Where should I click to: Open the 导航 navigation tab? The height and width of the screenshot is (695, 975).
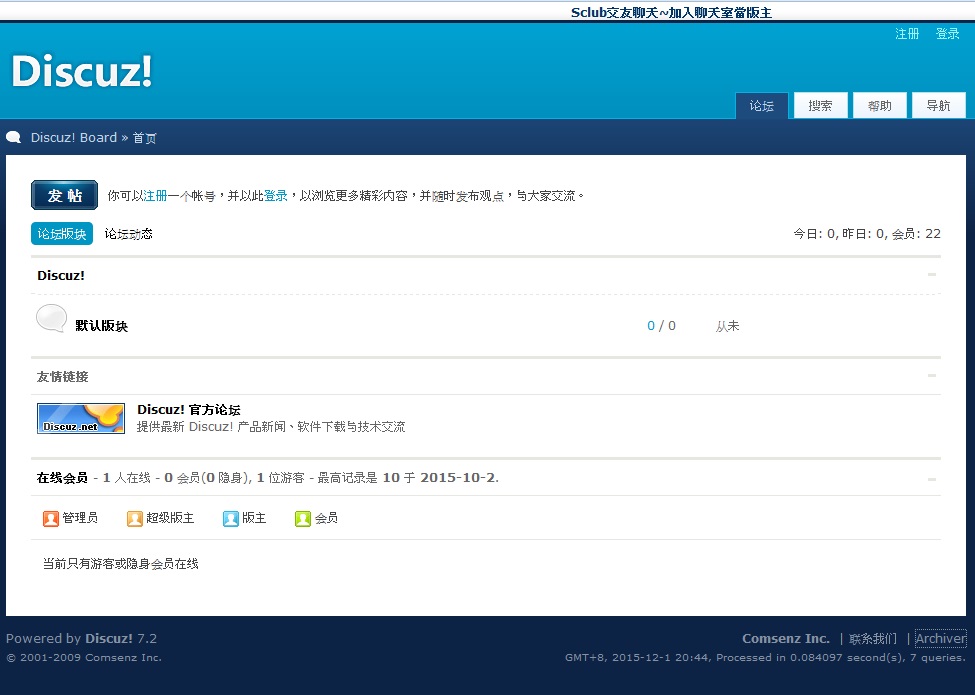(938, 106)
